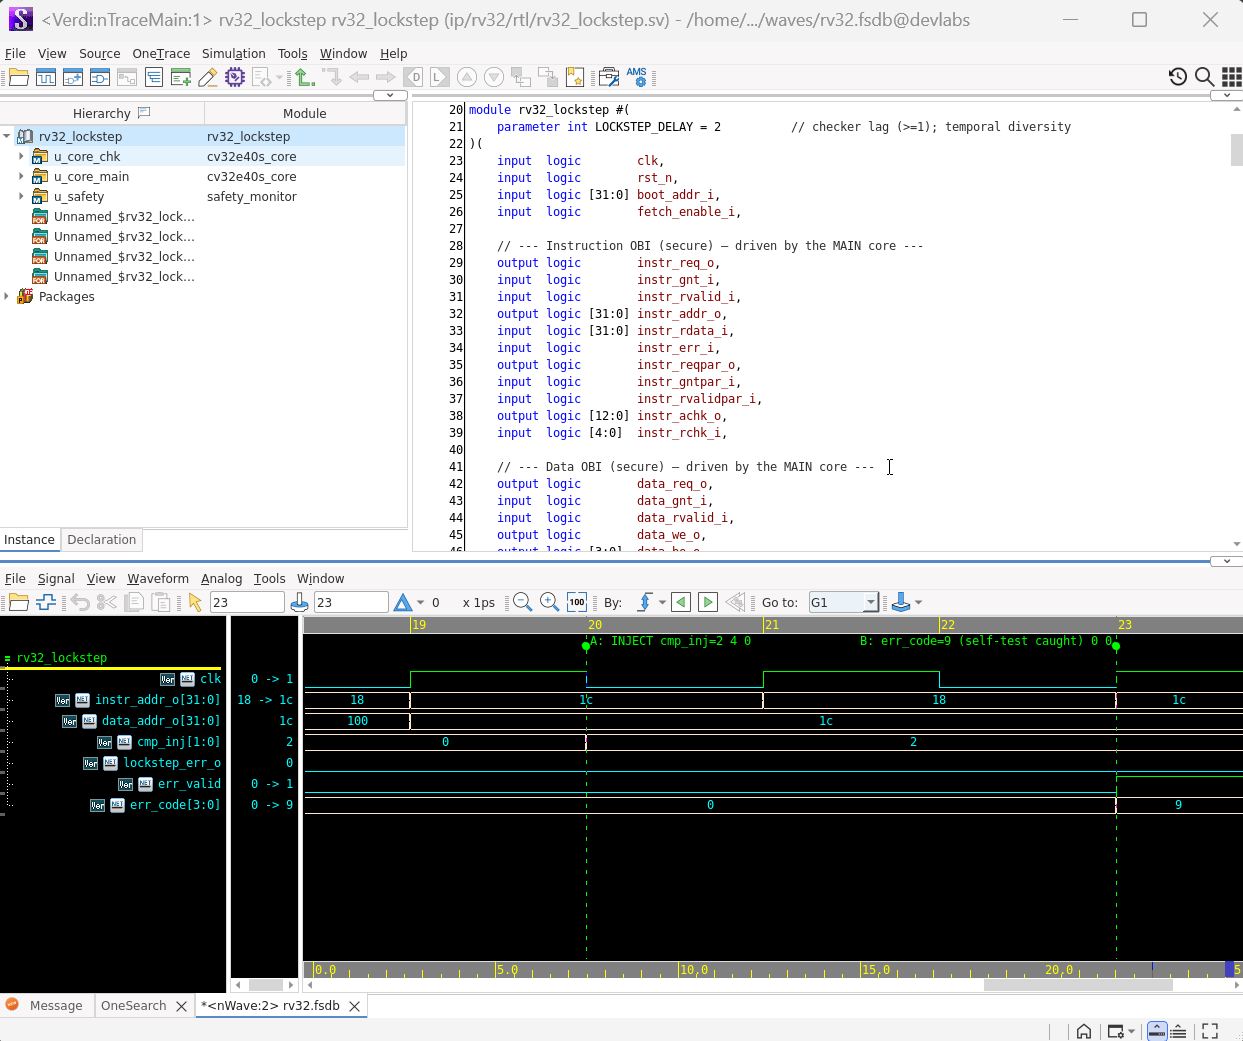The height and width of the screenshot is (1041, 1243).
Task: Click the purple chip icon in toolbar
Action: (235, 77)
